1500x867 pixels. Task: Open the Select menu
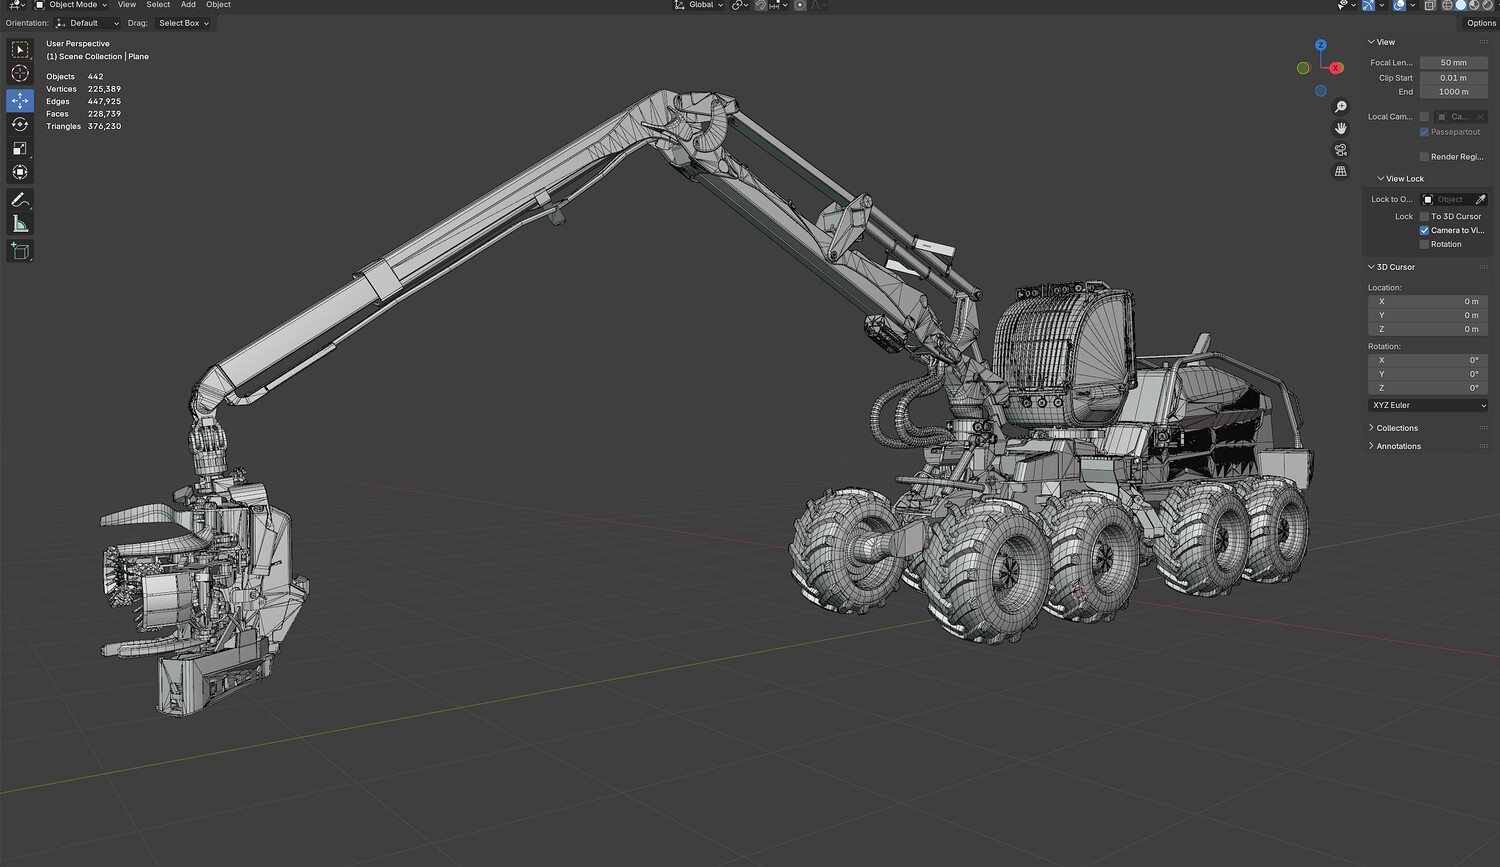[158, 5]
